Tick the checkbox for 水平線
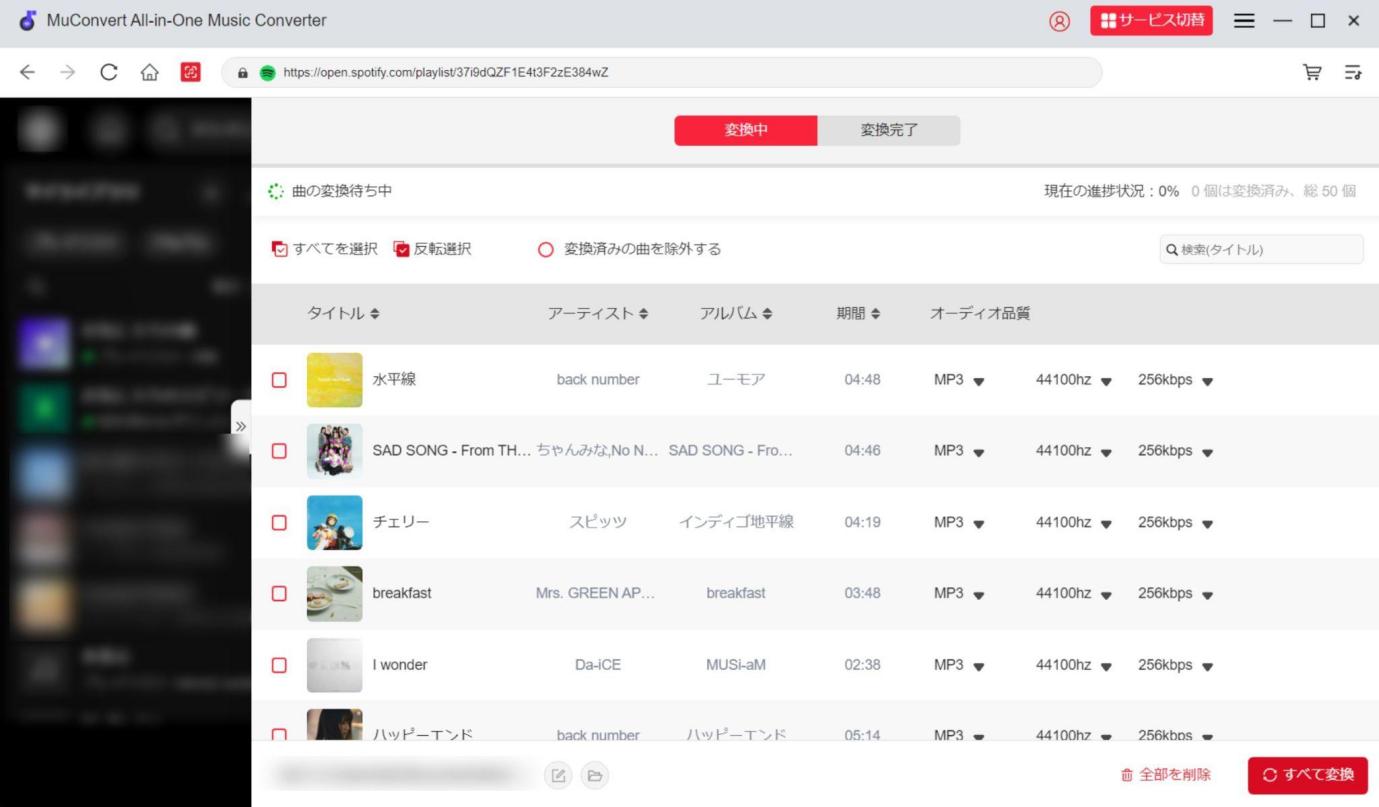Image resolution: width=1379 pixels, height=807 pixels. click(x=279, y=380)
